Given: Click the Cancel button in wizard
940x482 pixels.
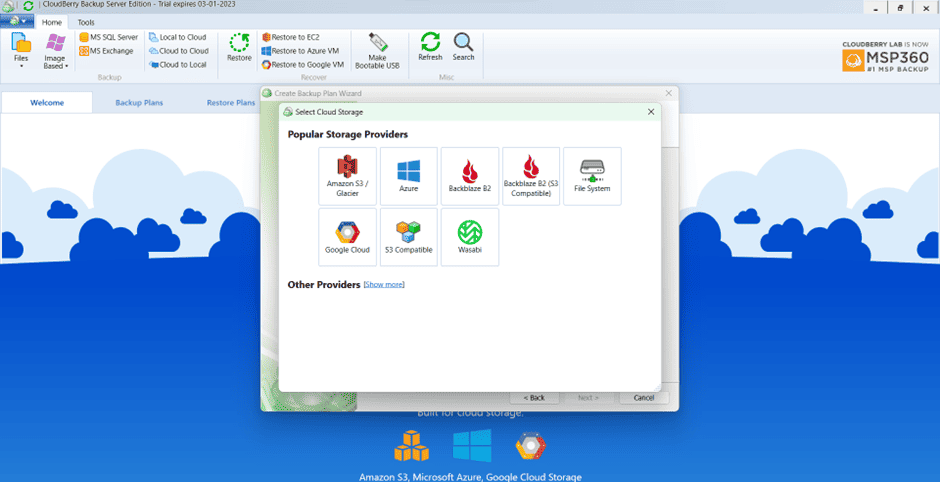Looking at the screenshot, I should [644, 397].
